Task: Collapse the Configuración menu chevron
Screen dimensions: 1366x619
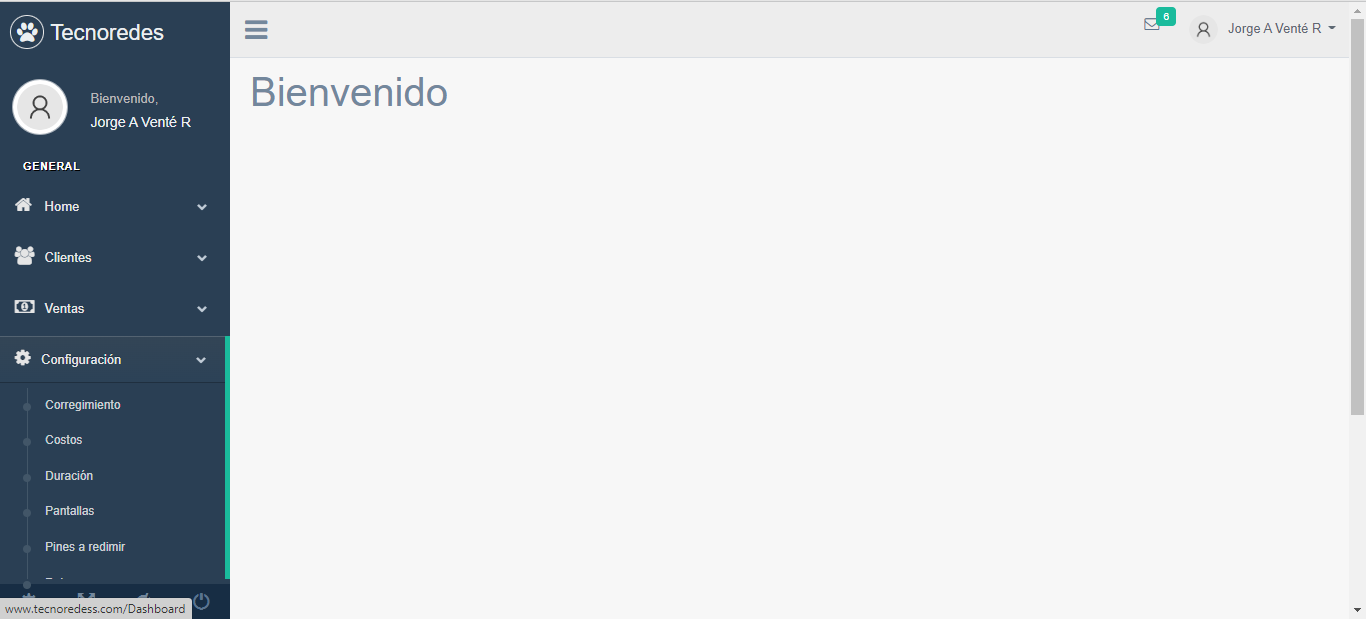Action: 201,360
